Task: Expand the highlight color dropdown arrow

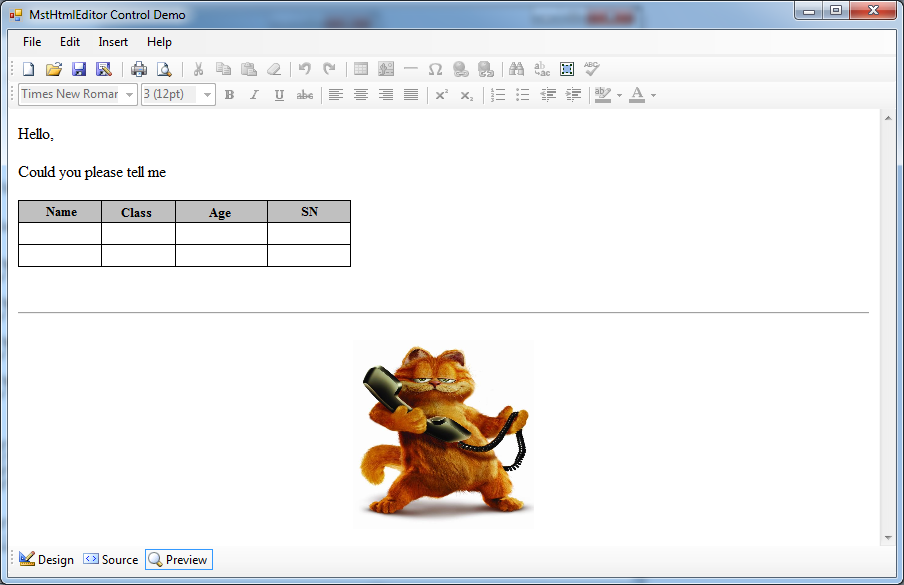Action: click(x=619, y=95)
